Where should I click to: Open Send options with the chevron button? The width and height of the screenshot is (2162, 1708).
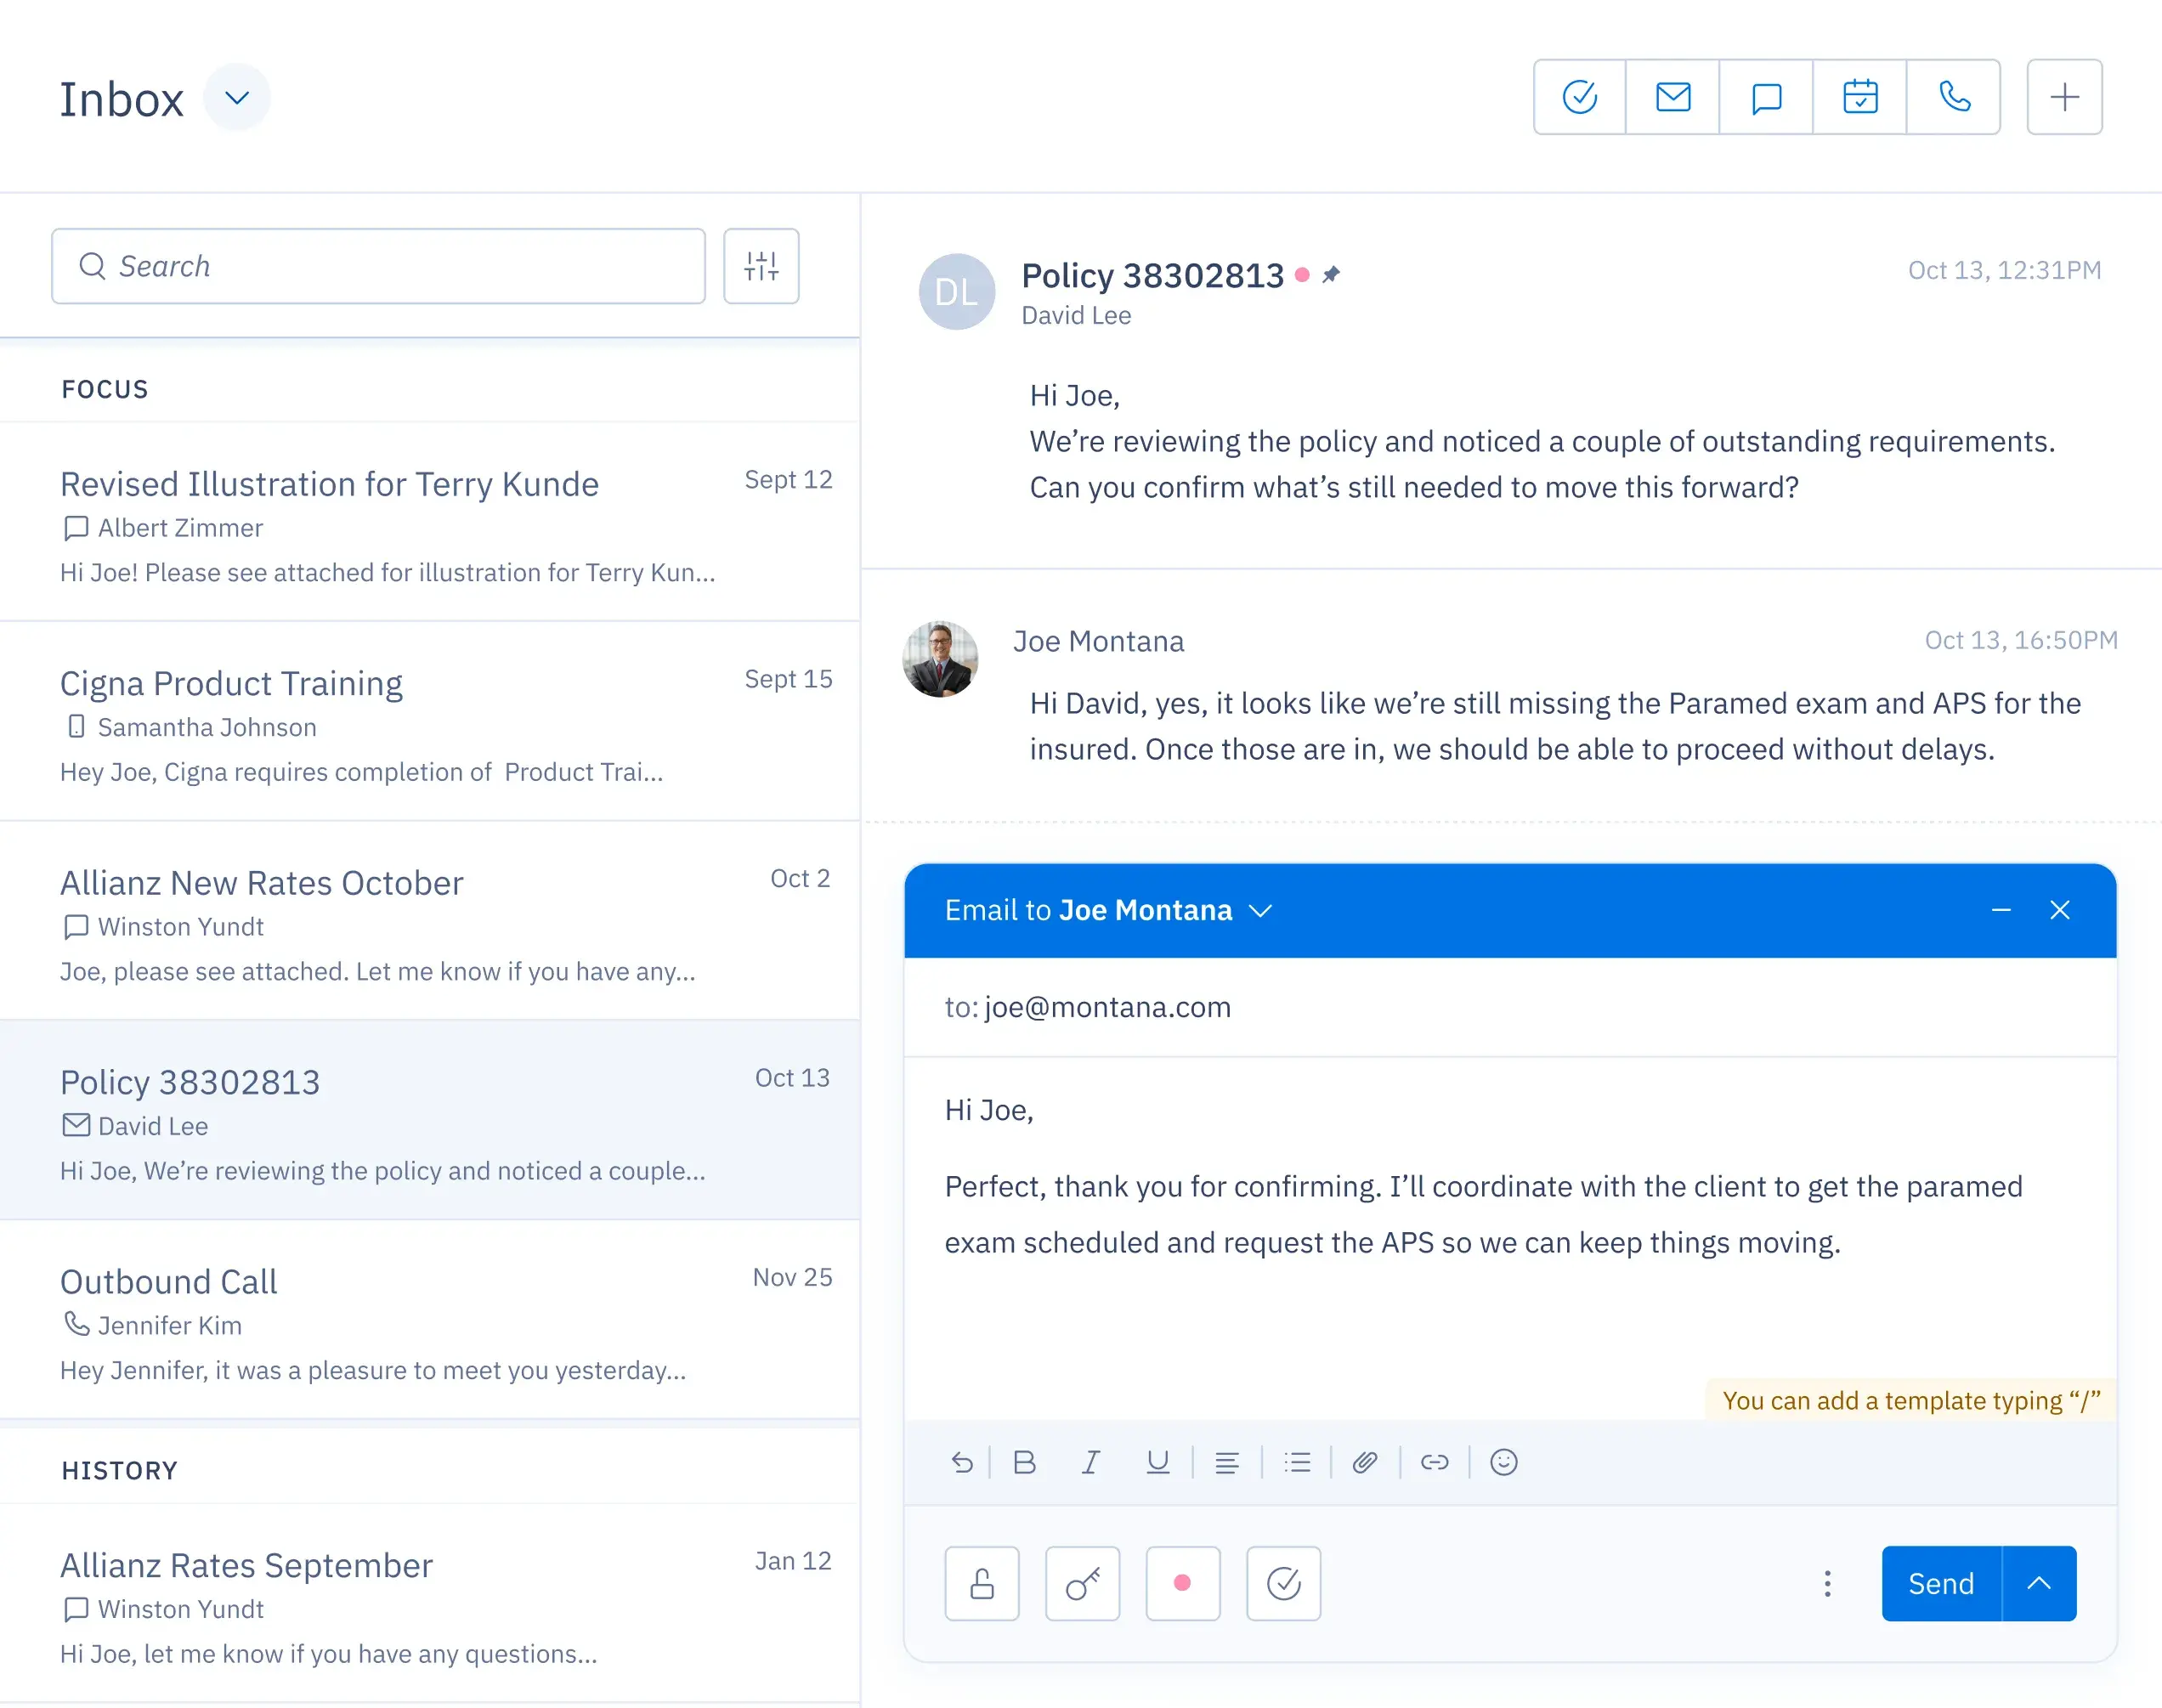click(x=2040, y=1584)
